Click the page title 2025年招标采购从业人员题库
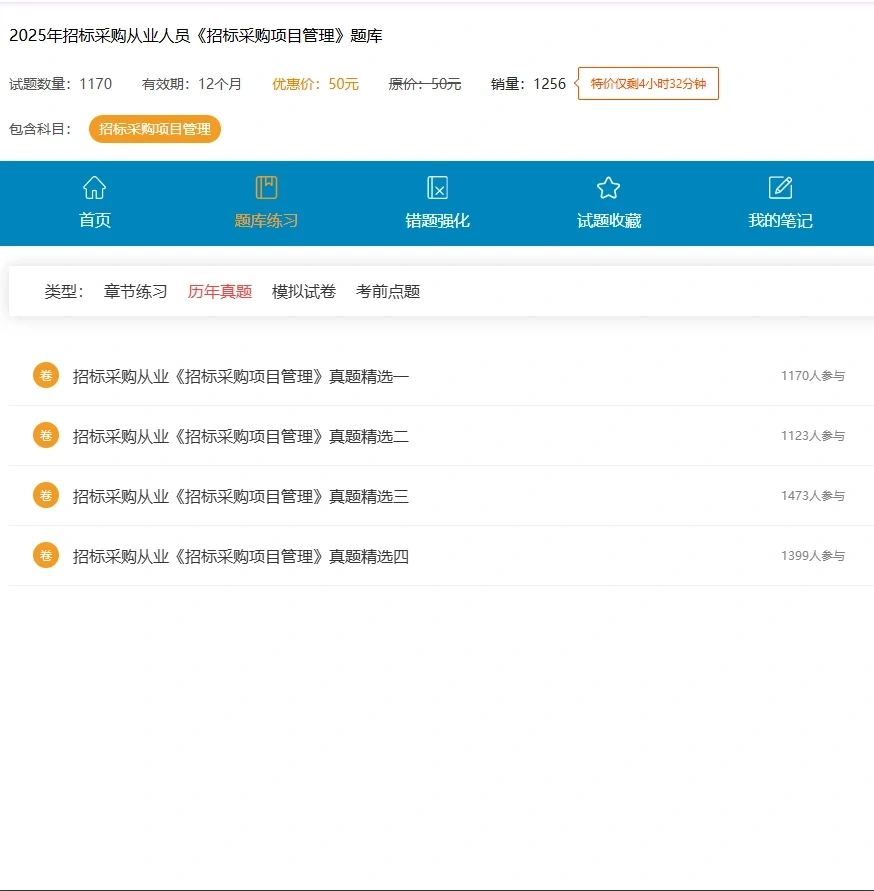874x891 pixels. pos(197,35)
